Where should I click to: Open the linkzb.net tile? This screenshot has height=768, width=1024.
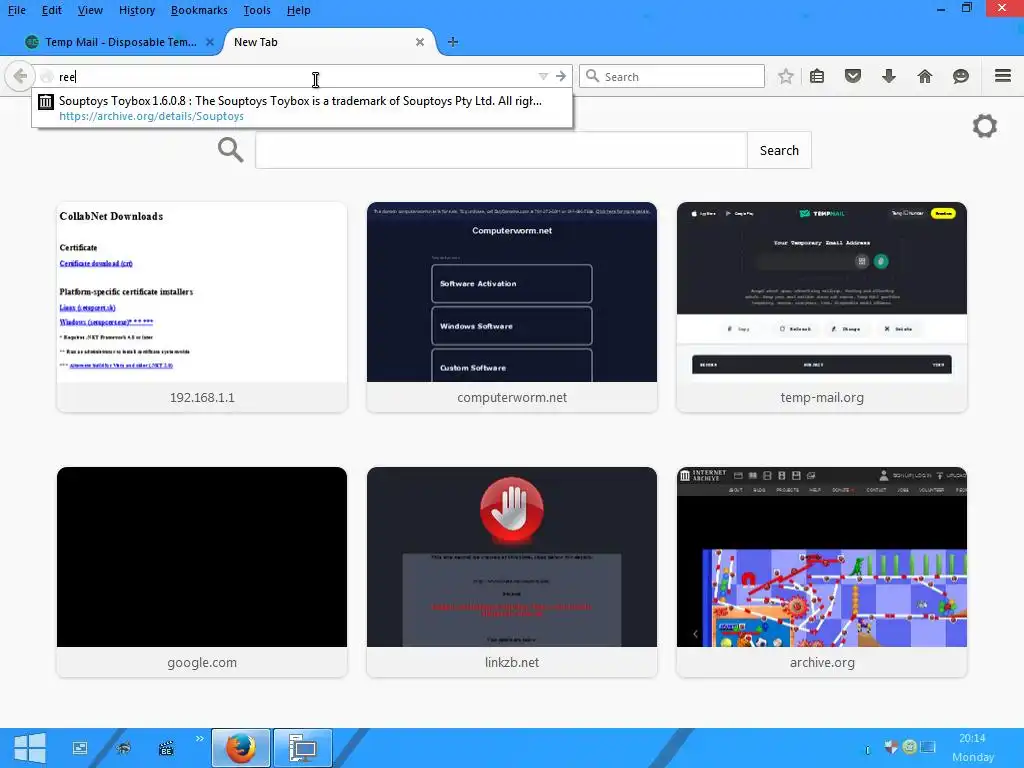[x=512, y=571]
